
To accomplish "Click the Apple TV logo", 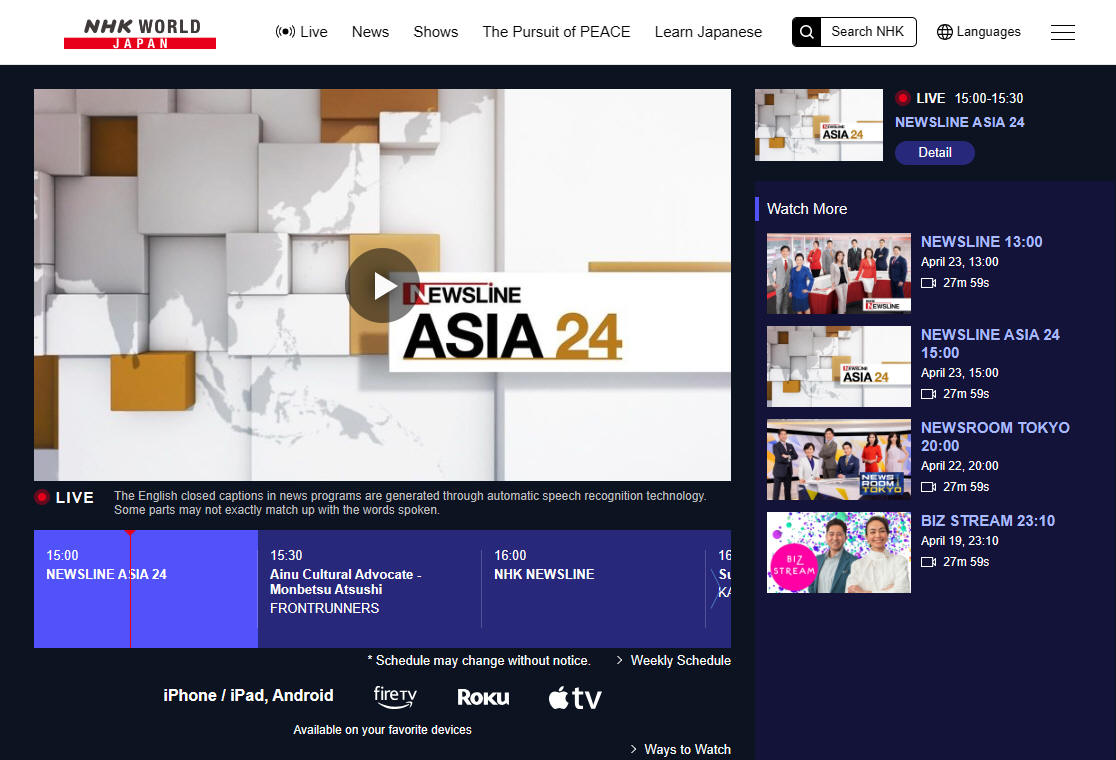I will point(575,698).
